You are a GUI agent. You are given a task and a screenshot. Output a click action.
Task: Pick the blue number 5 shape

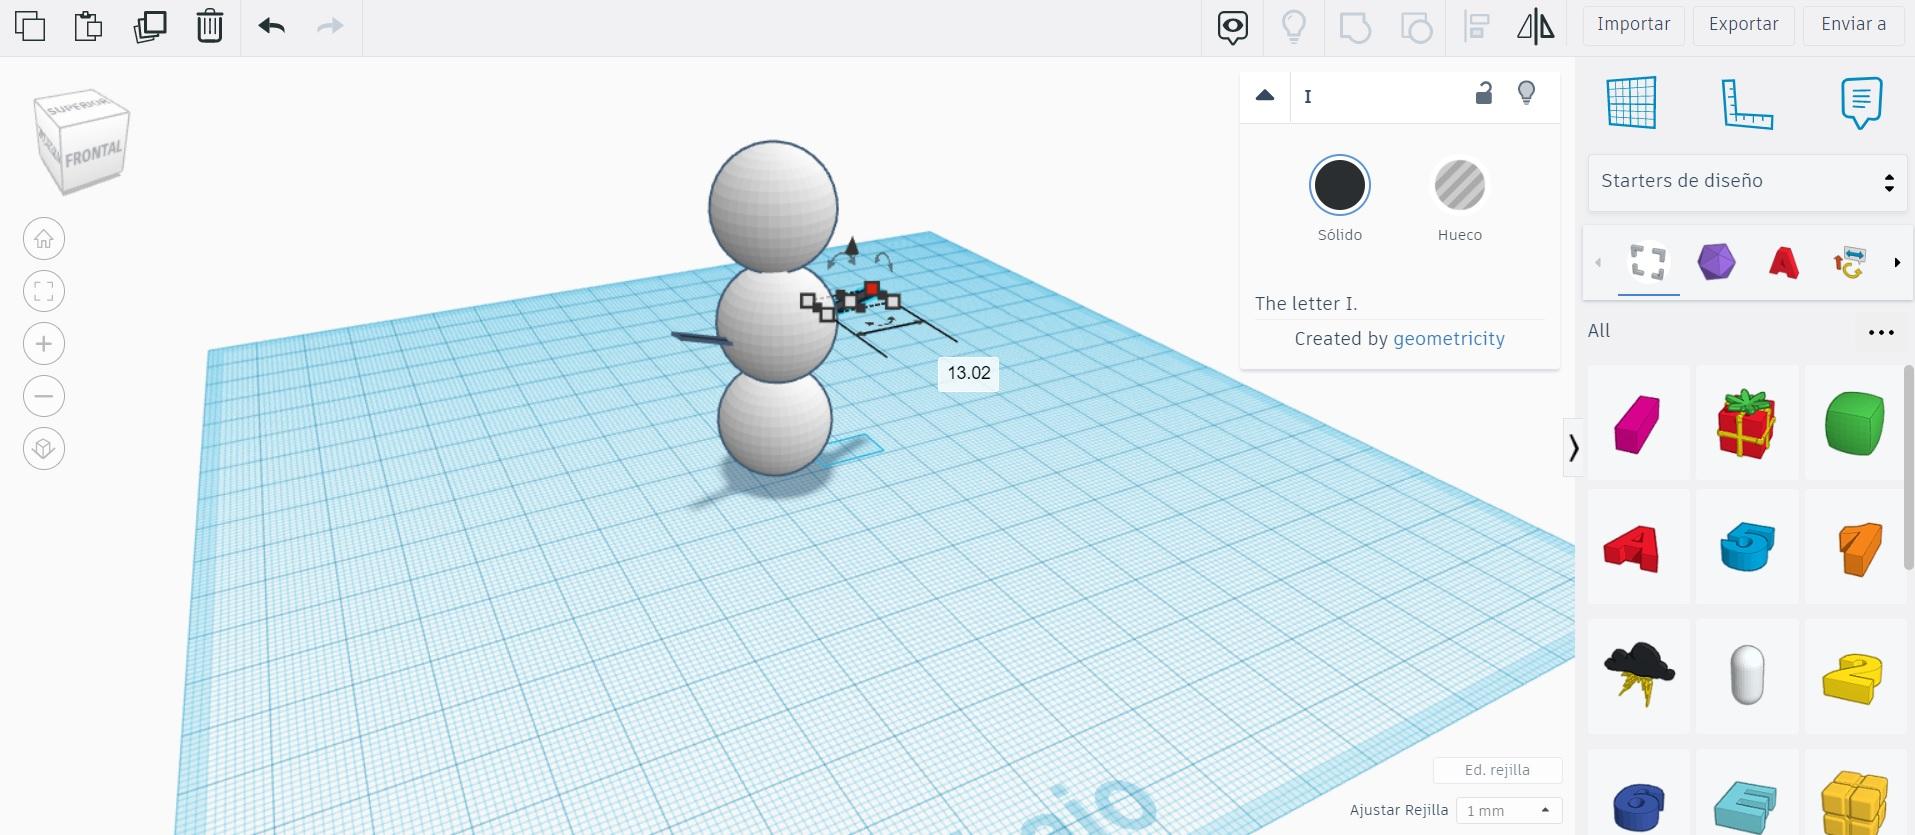[1747, 546]
